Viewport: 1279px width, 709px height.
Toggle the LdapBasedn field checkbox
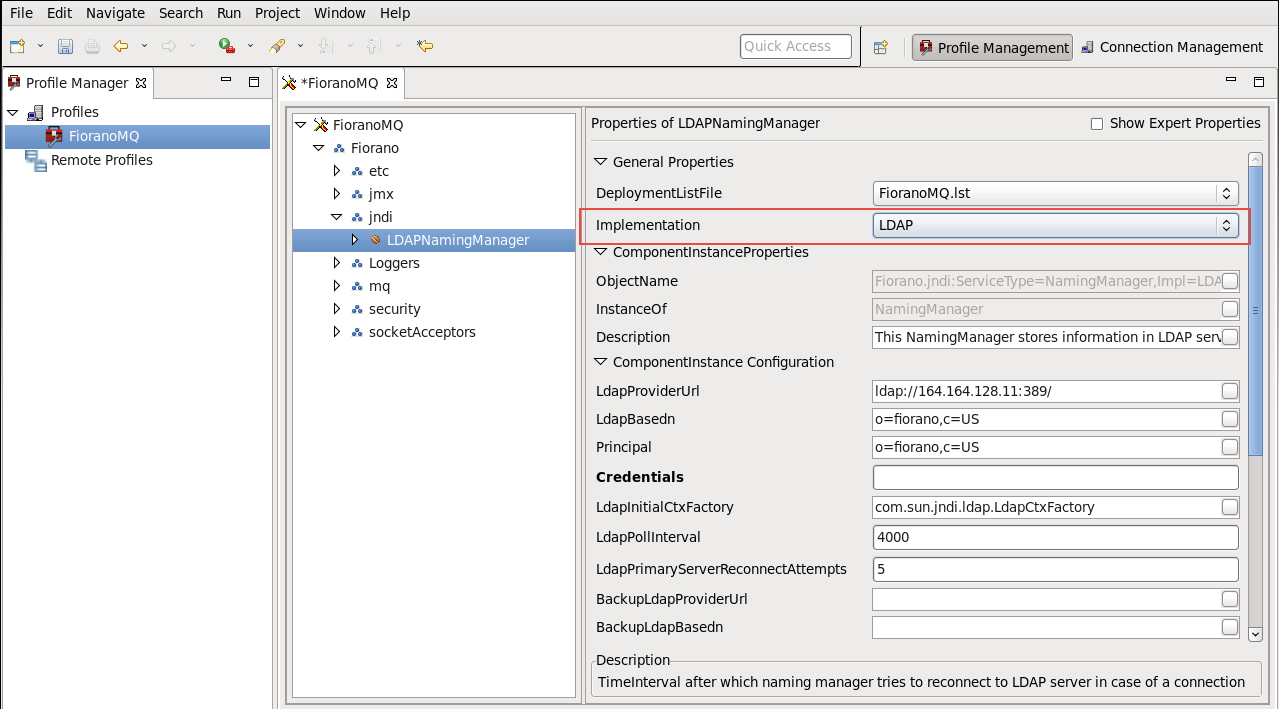coord(1230,419)
